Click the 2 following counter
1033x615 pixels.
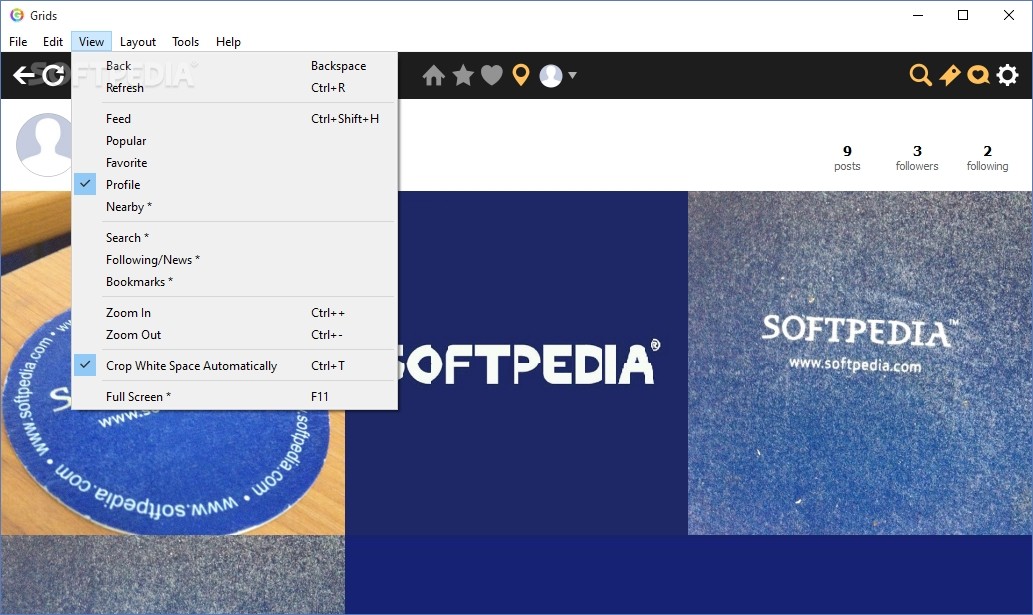coord(987,158)
